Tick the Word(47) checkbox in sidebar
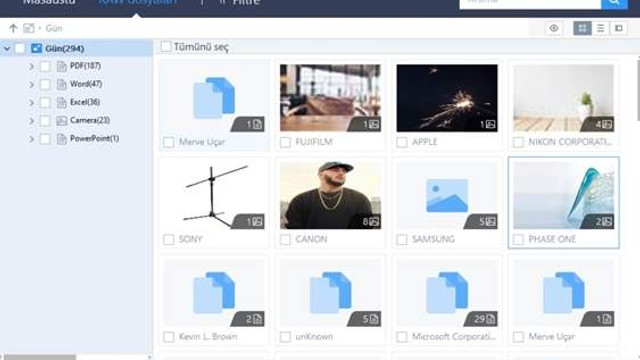Image resolution: width=640 pixels, height=360 pixels. (x=45, y=84)
